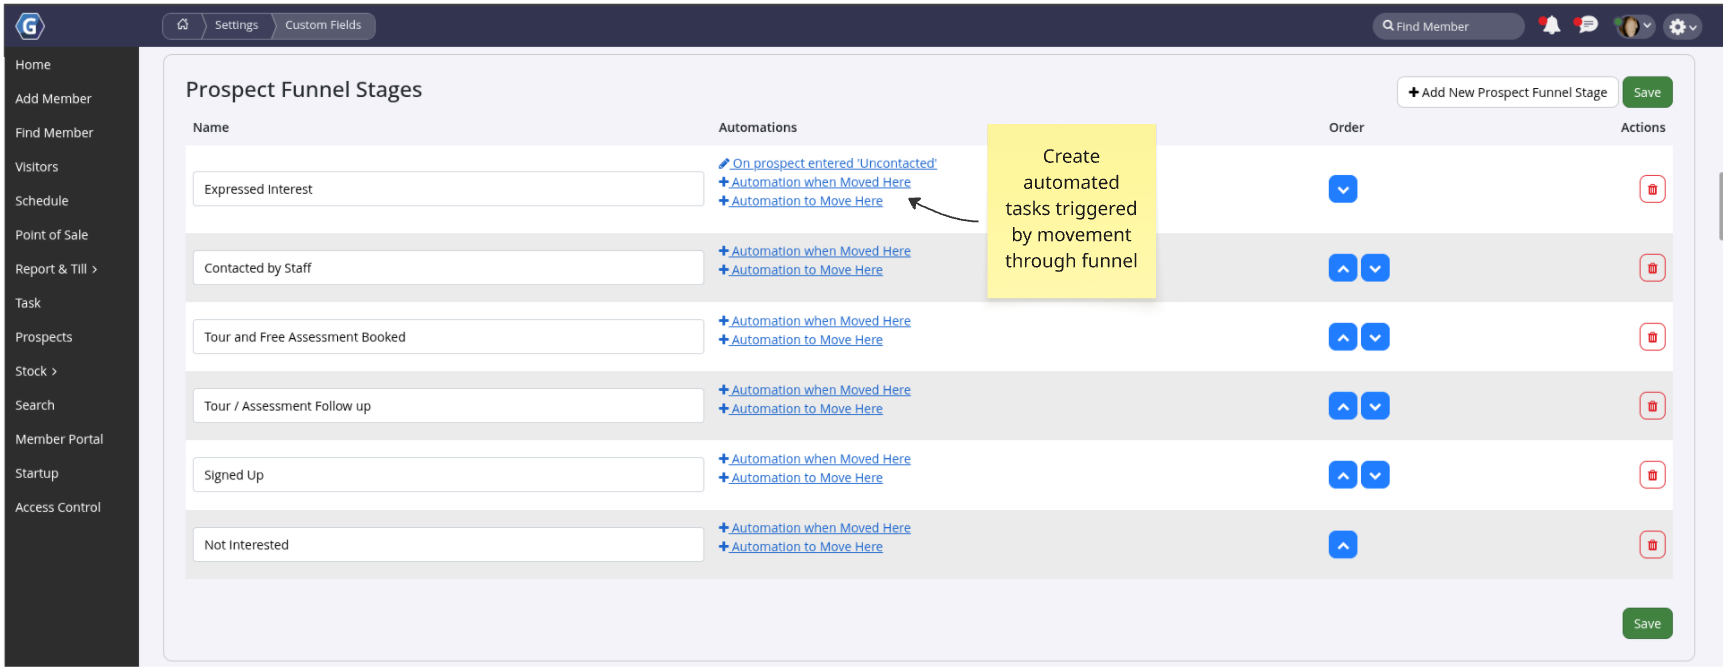Go to Home in sidebar
This screenshot has width=1728, height=671.
pyautogui.click(x=33, y=65)
